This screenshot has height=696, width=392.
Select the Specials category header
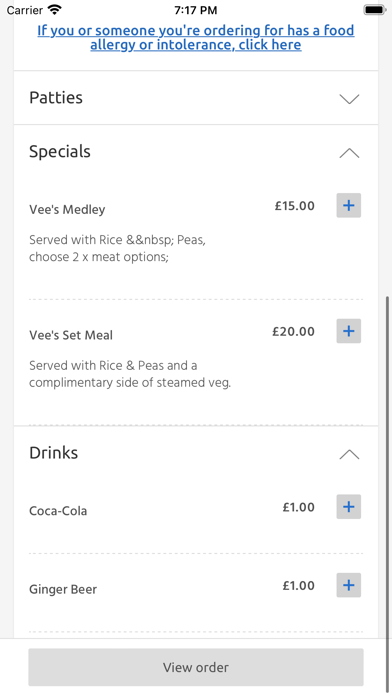coord(196,152)
